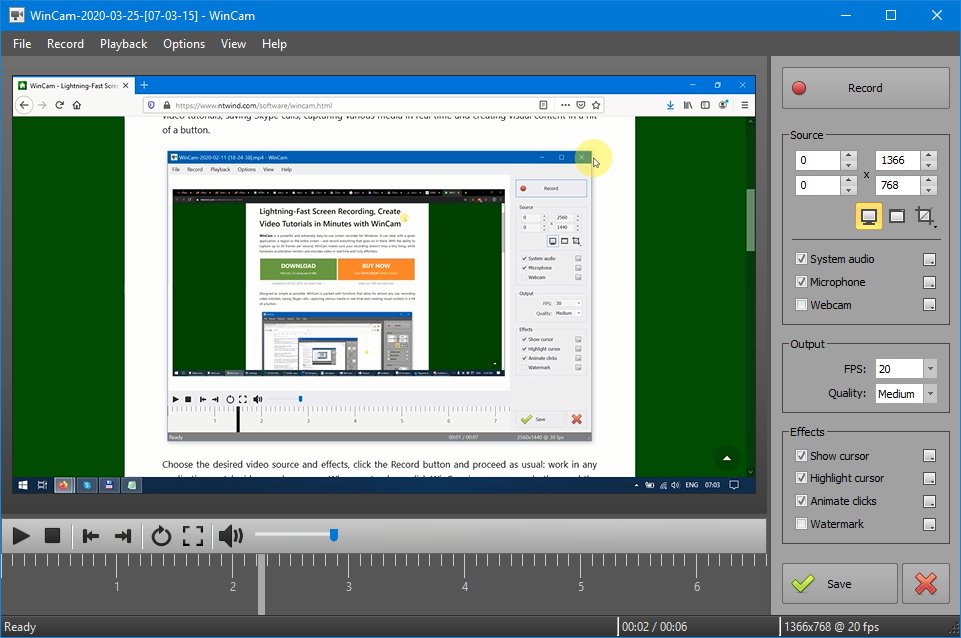Enable the Watermark checkbox
961x638 pixels.
pos(801,524)
